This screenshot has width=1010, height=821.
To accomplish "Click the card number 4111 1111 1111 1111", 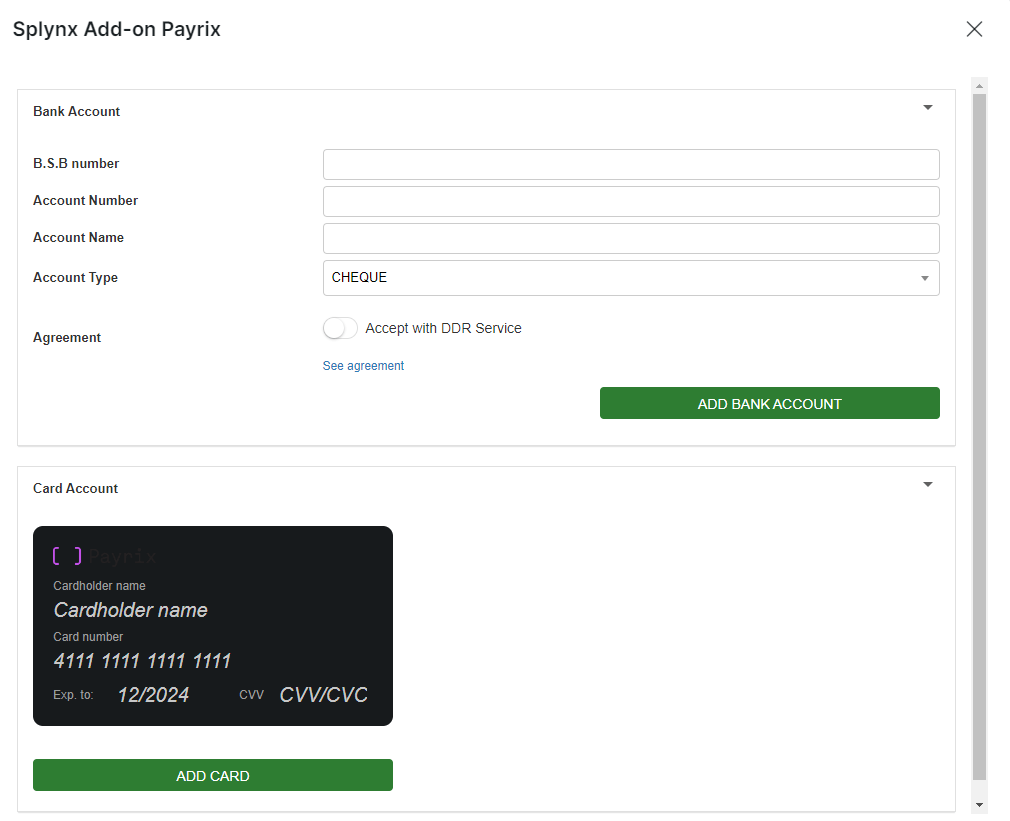I will (142, 661).
